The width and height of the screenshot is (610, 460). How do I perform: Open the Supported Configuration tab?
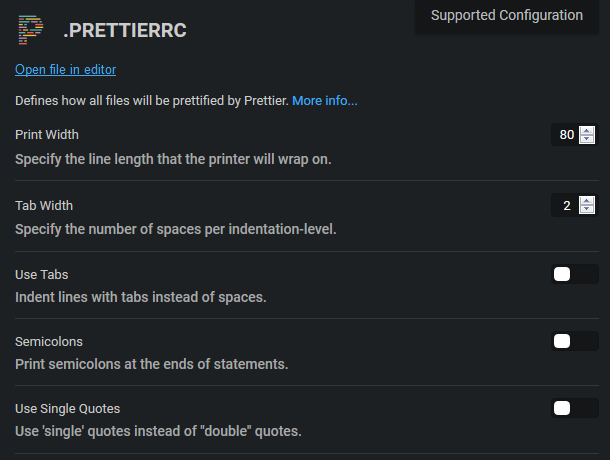click(x=506, y=16)
